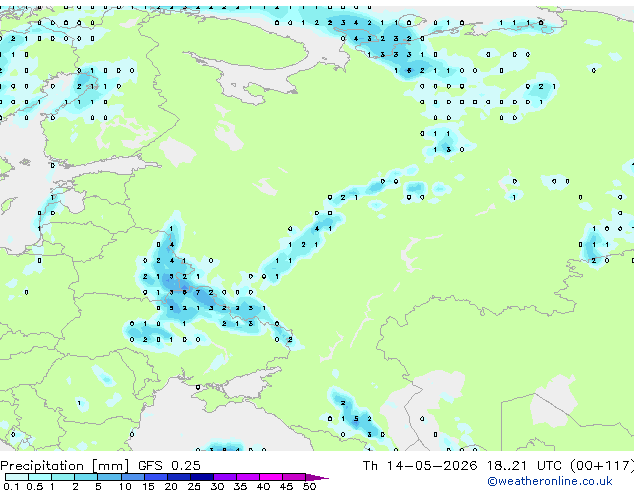The height and width of the screenshot is (490, 634).
Task: Select the 25 to 30 mm navy swatch
Action: coord(201,477)
